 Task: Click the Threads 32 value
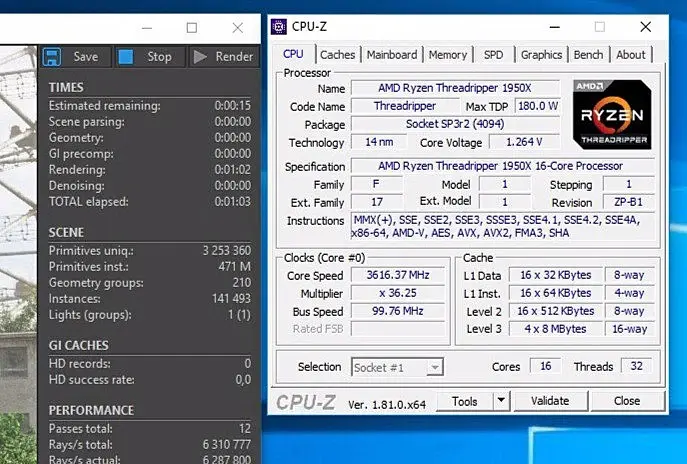click(637, 366)
